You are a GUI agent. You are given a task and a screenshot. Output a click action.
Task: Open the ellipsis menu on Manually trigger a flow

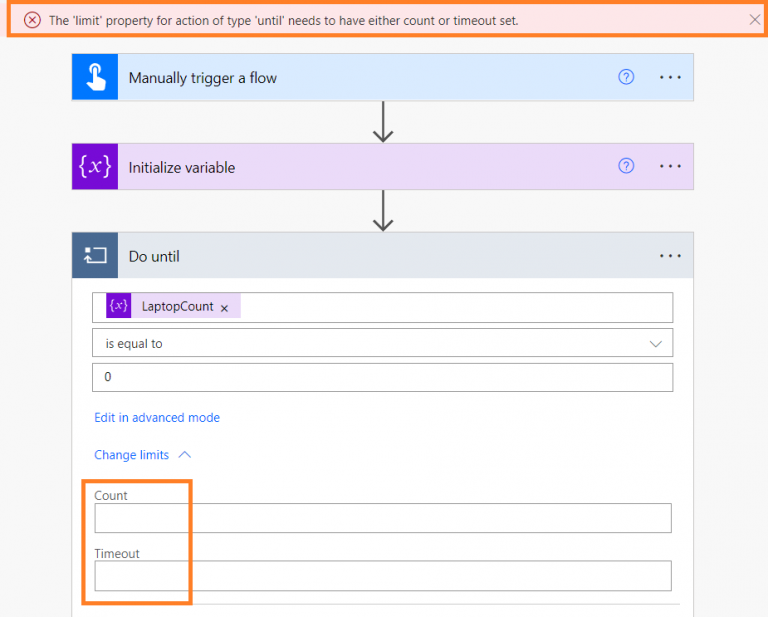pyautogui.click(x=670, y=77)
